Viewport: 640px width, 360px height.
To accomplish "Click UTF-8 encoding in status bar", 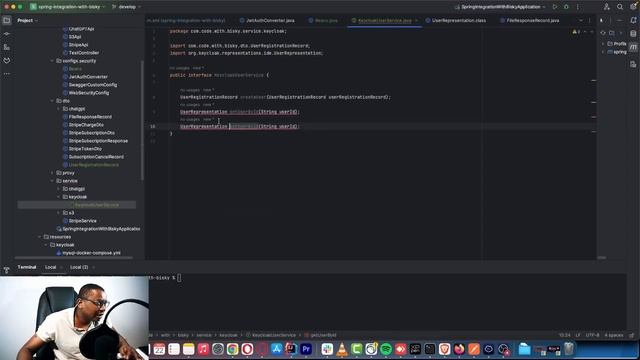I will tap(592, 336).
